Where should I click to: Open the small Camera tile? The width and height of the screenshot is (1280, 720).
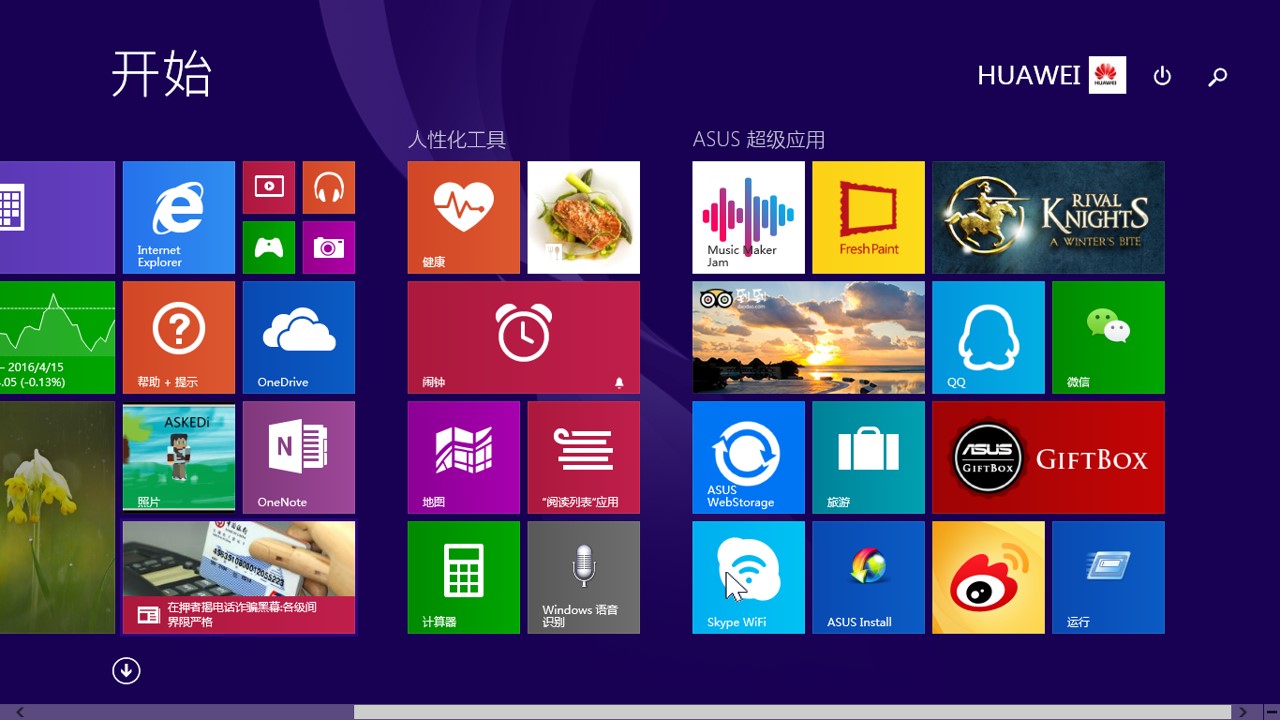pos(329,247)
